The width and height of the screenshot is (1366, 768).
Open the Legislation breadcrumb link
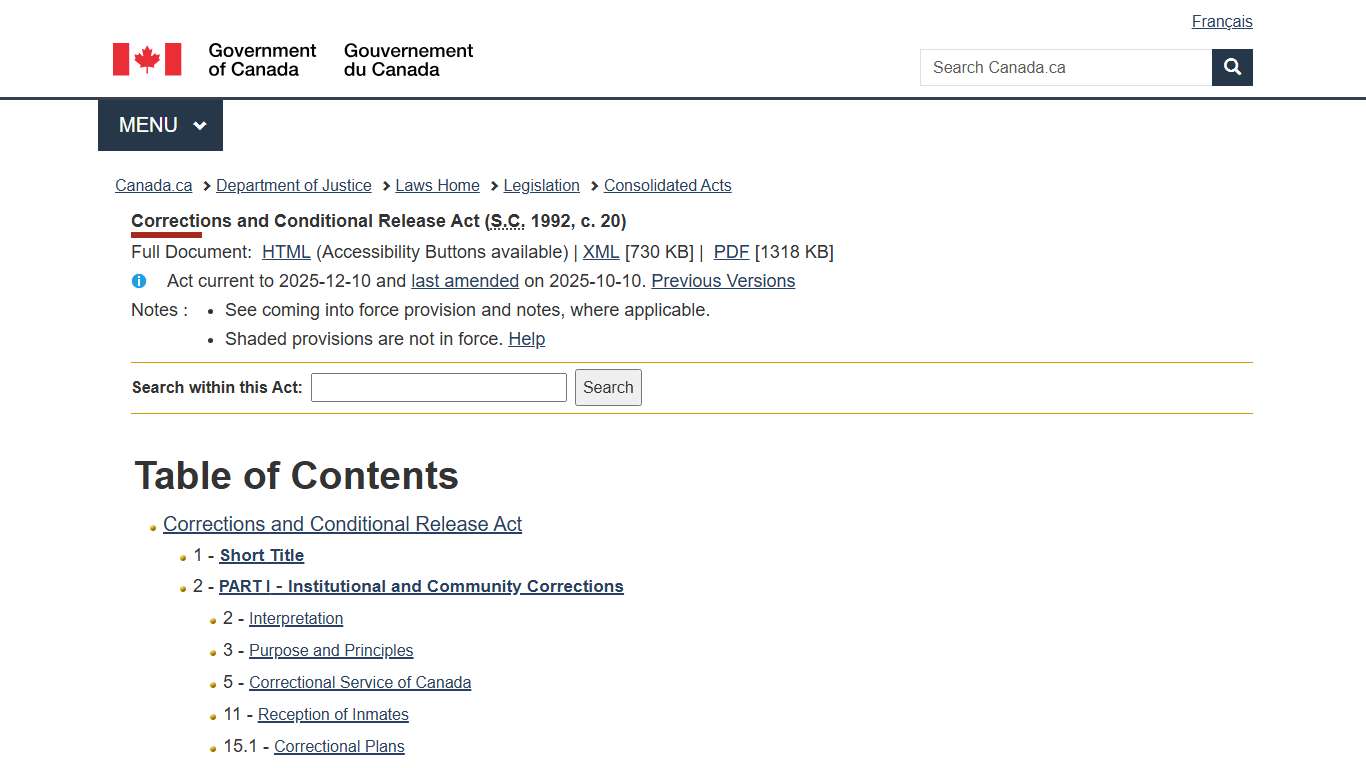541,185
